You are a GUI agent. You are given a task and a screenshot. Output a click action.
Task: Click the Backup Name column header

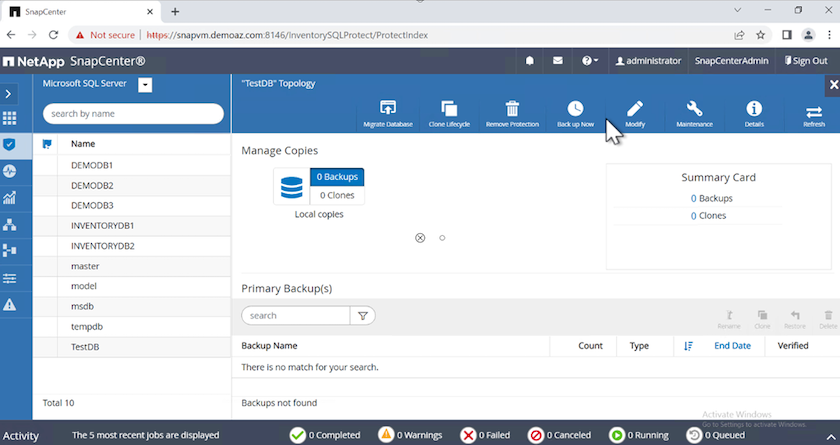[269, 346]
